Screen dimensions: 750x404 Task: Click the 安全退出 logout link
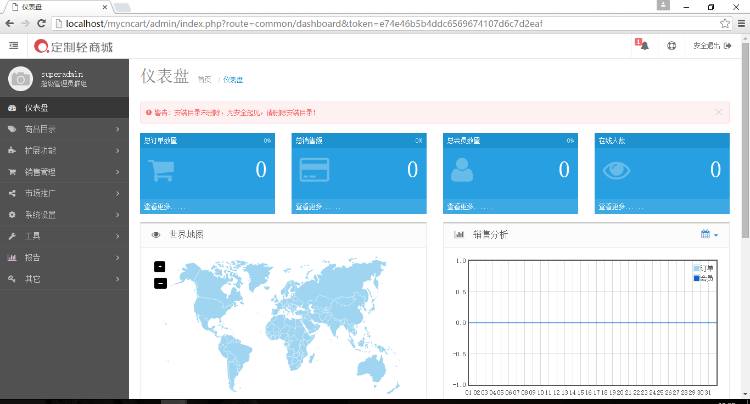[x=712, y=46]
